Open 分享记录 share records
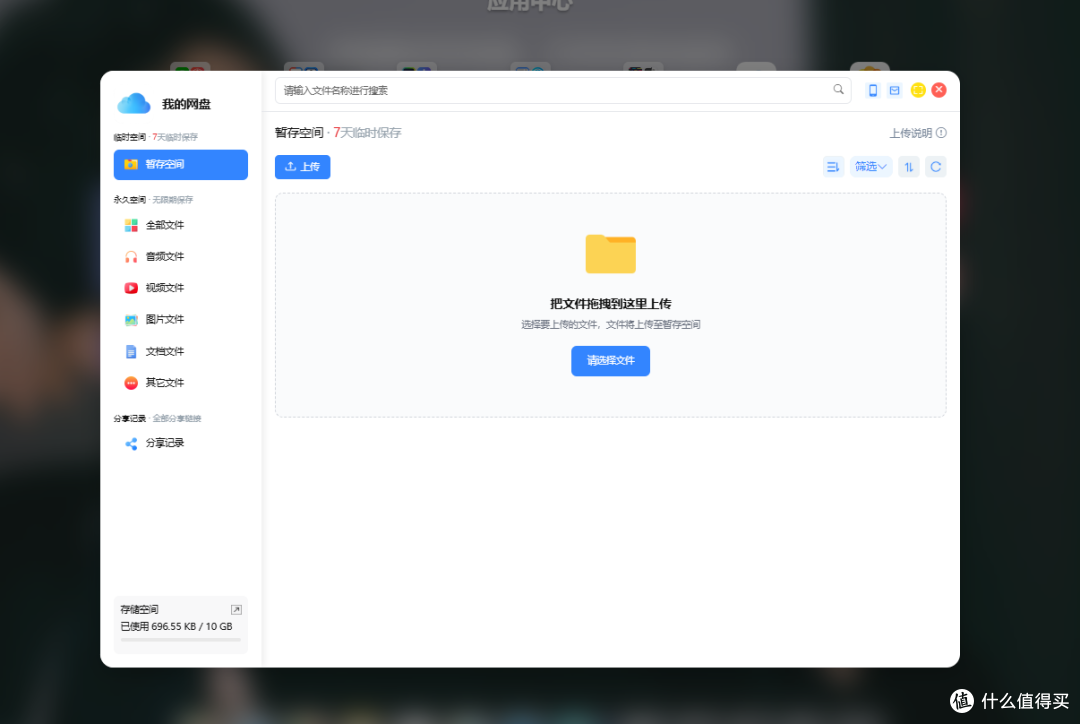Viewport: 1080px width, 724px height. pos(180,443)
